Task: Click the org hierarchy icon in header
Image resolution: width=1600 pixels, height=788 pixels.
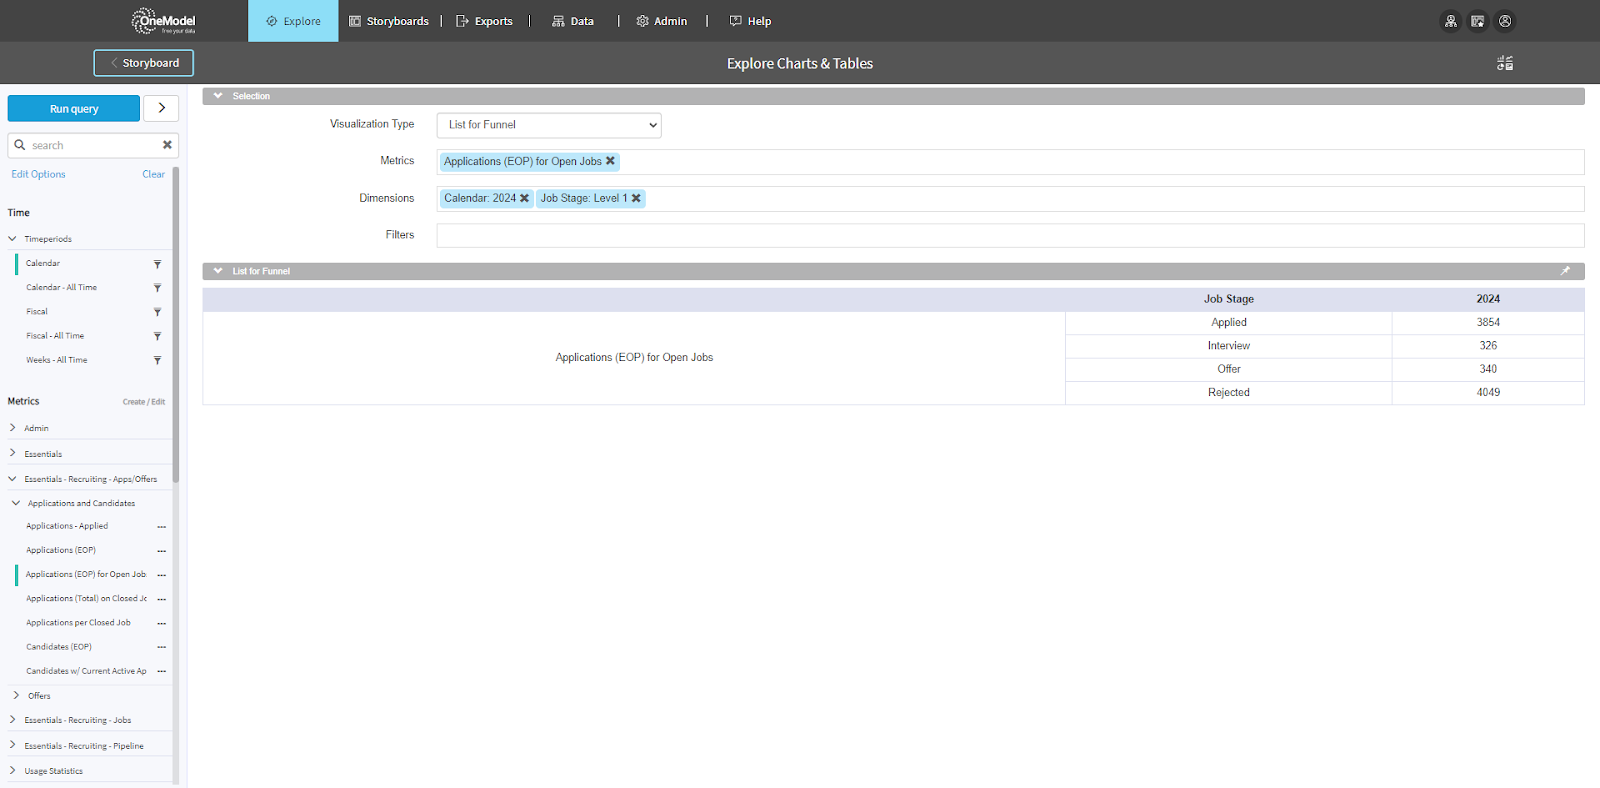Action: pyautogui.click(x=1450, y=21)
